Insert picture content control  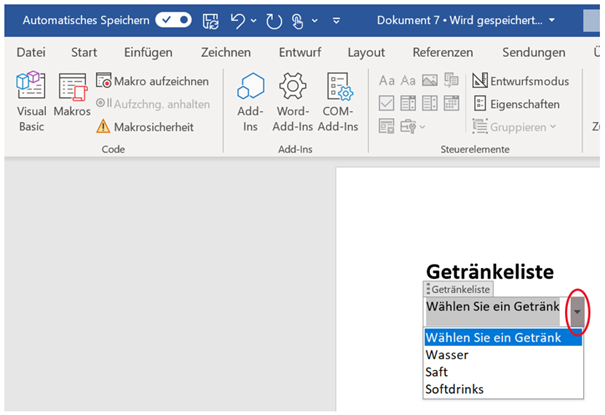pyautogui.click(x=429, y=81)
